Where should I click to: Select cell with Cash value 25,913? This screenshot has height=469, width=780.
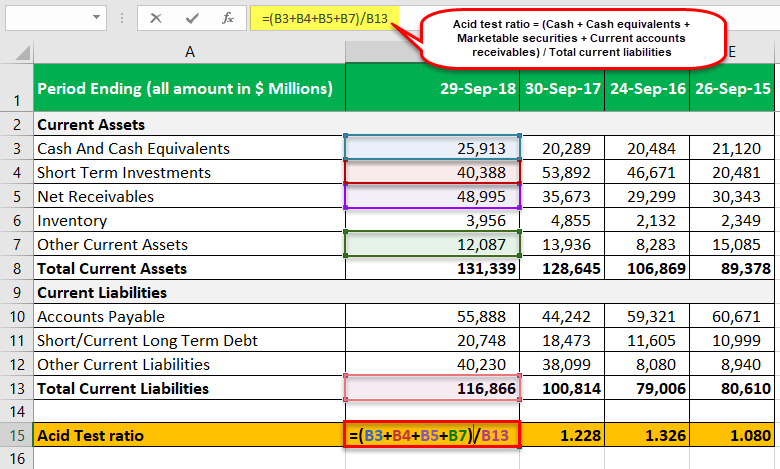432,148
